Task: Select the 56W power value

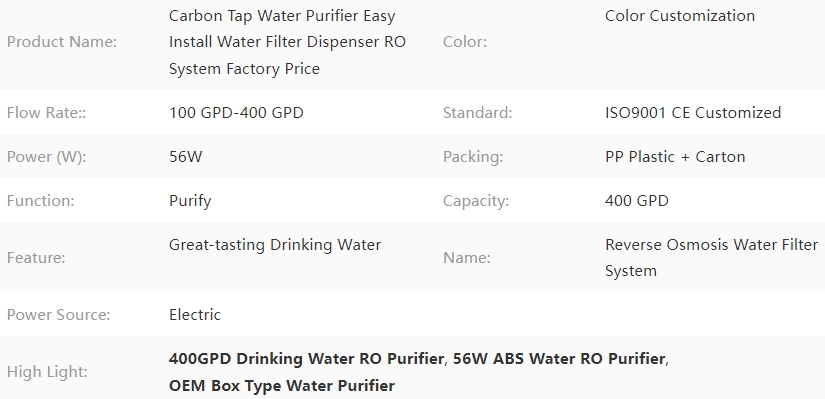Action: point(185,157)
